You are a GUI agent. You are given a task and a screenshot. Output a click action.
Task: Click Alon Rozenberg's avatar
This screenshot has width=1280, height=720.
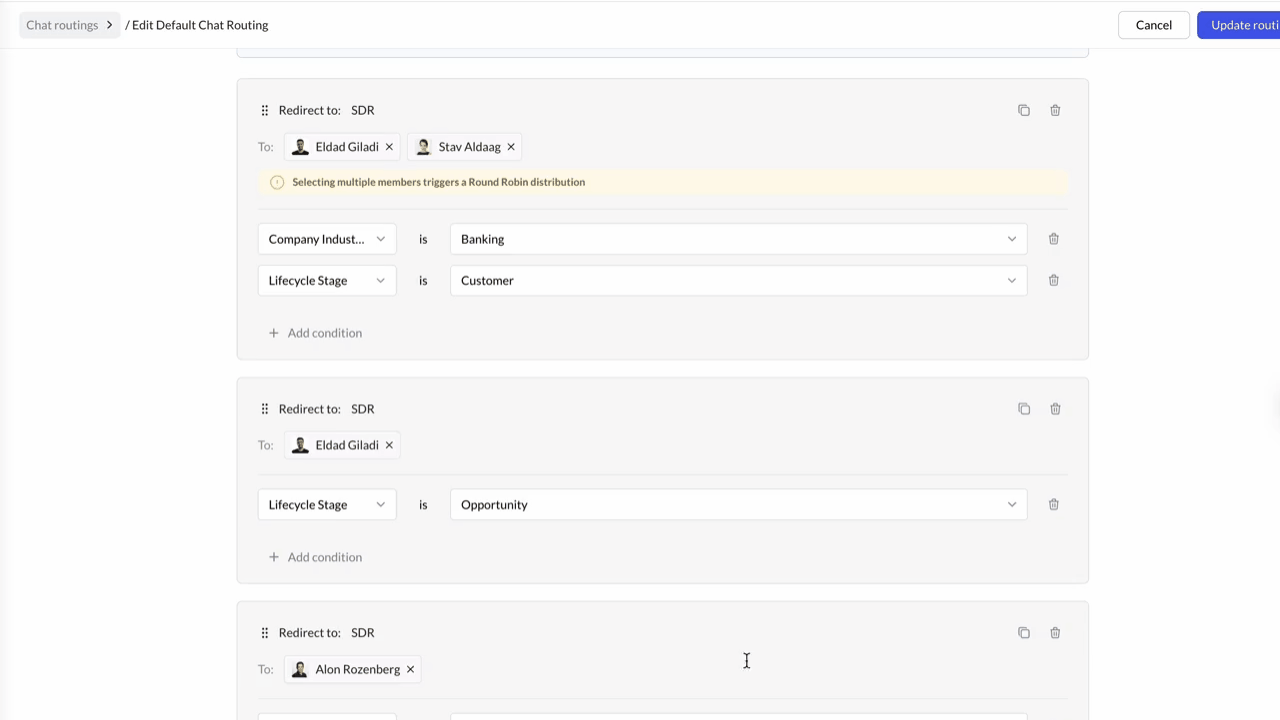[x=300, y=669]
